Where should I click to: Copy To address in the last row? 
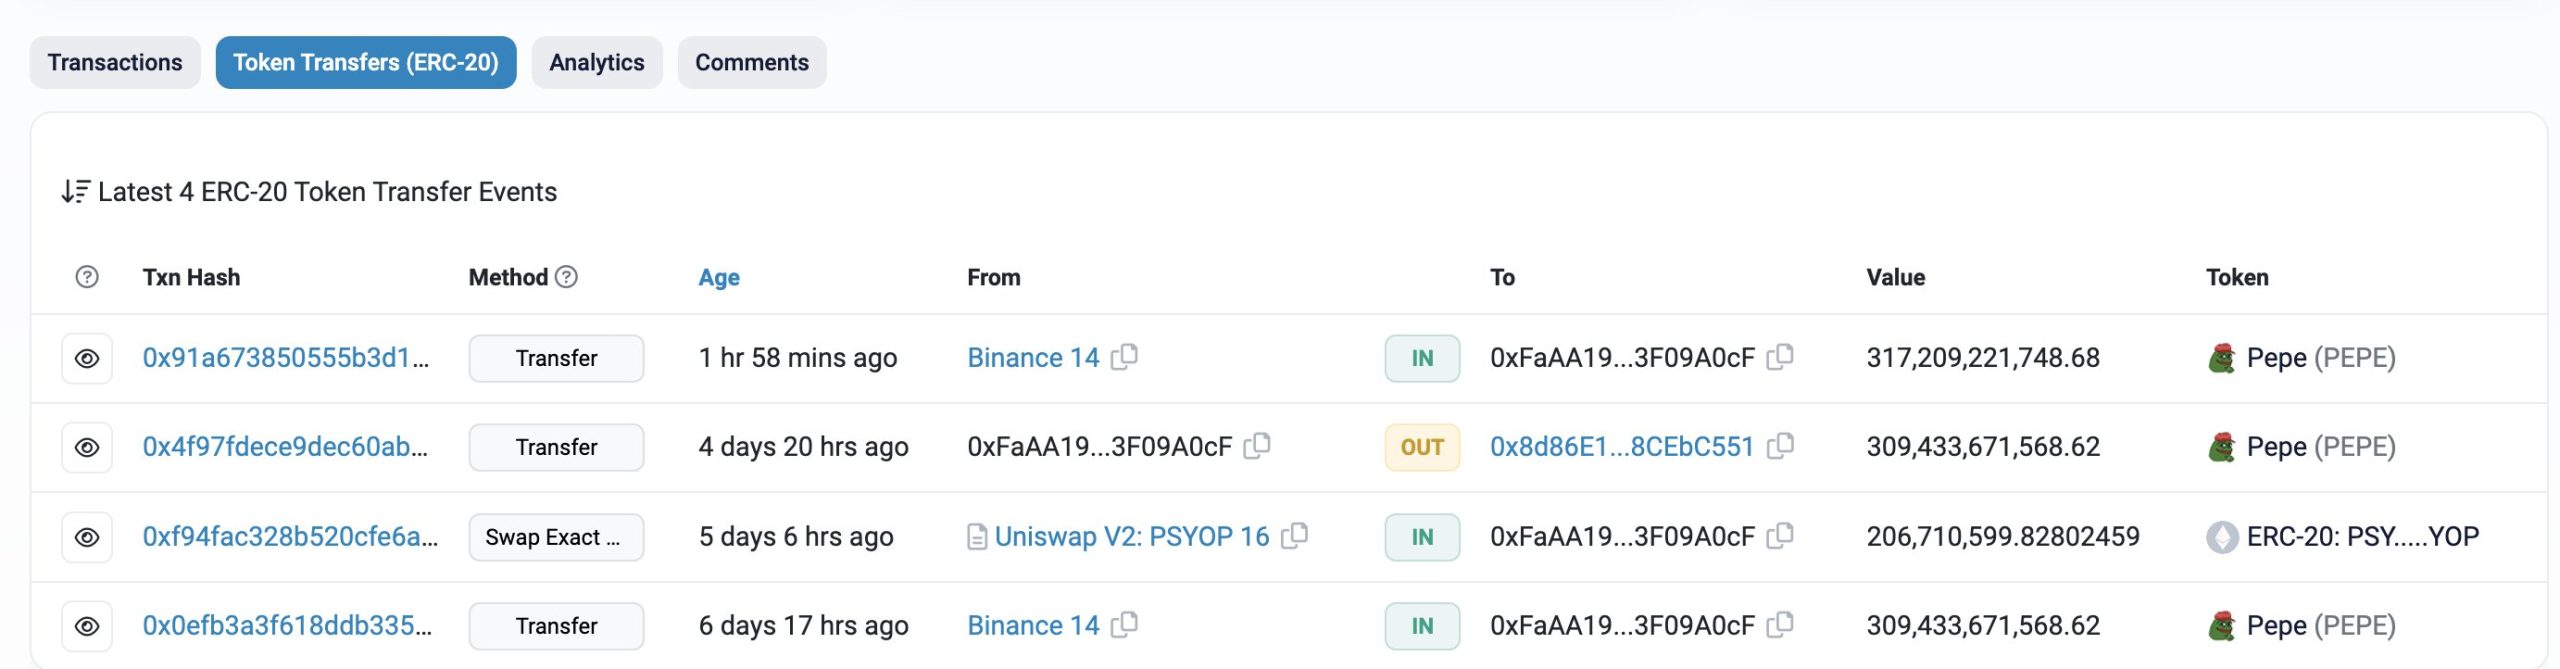tap(1780, 625)
